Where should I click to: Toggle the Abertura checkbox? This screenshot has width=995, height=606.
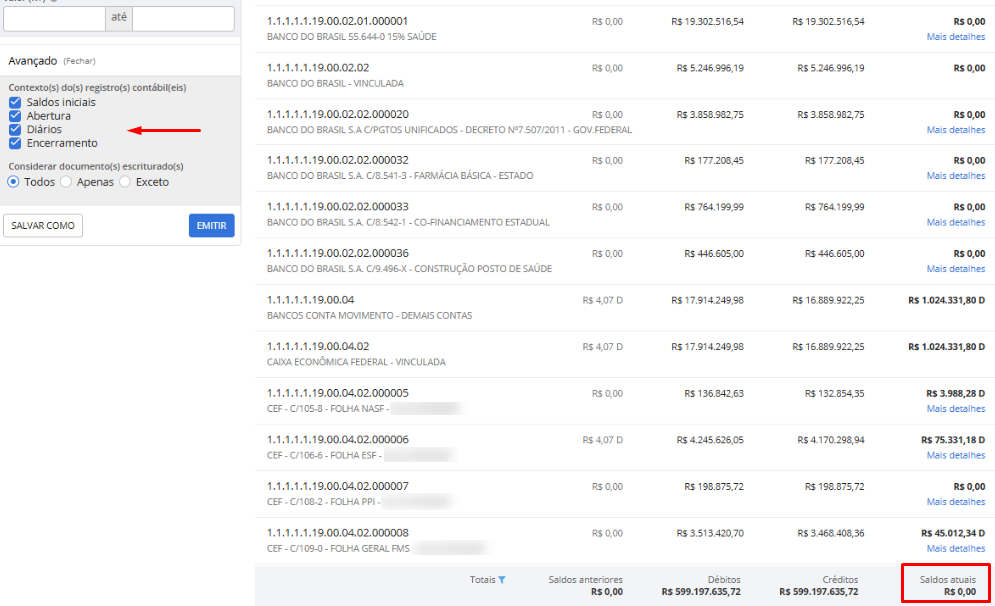pyautogui.click(x=15, y=115)
